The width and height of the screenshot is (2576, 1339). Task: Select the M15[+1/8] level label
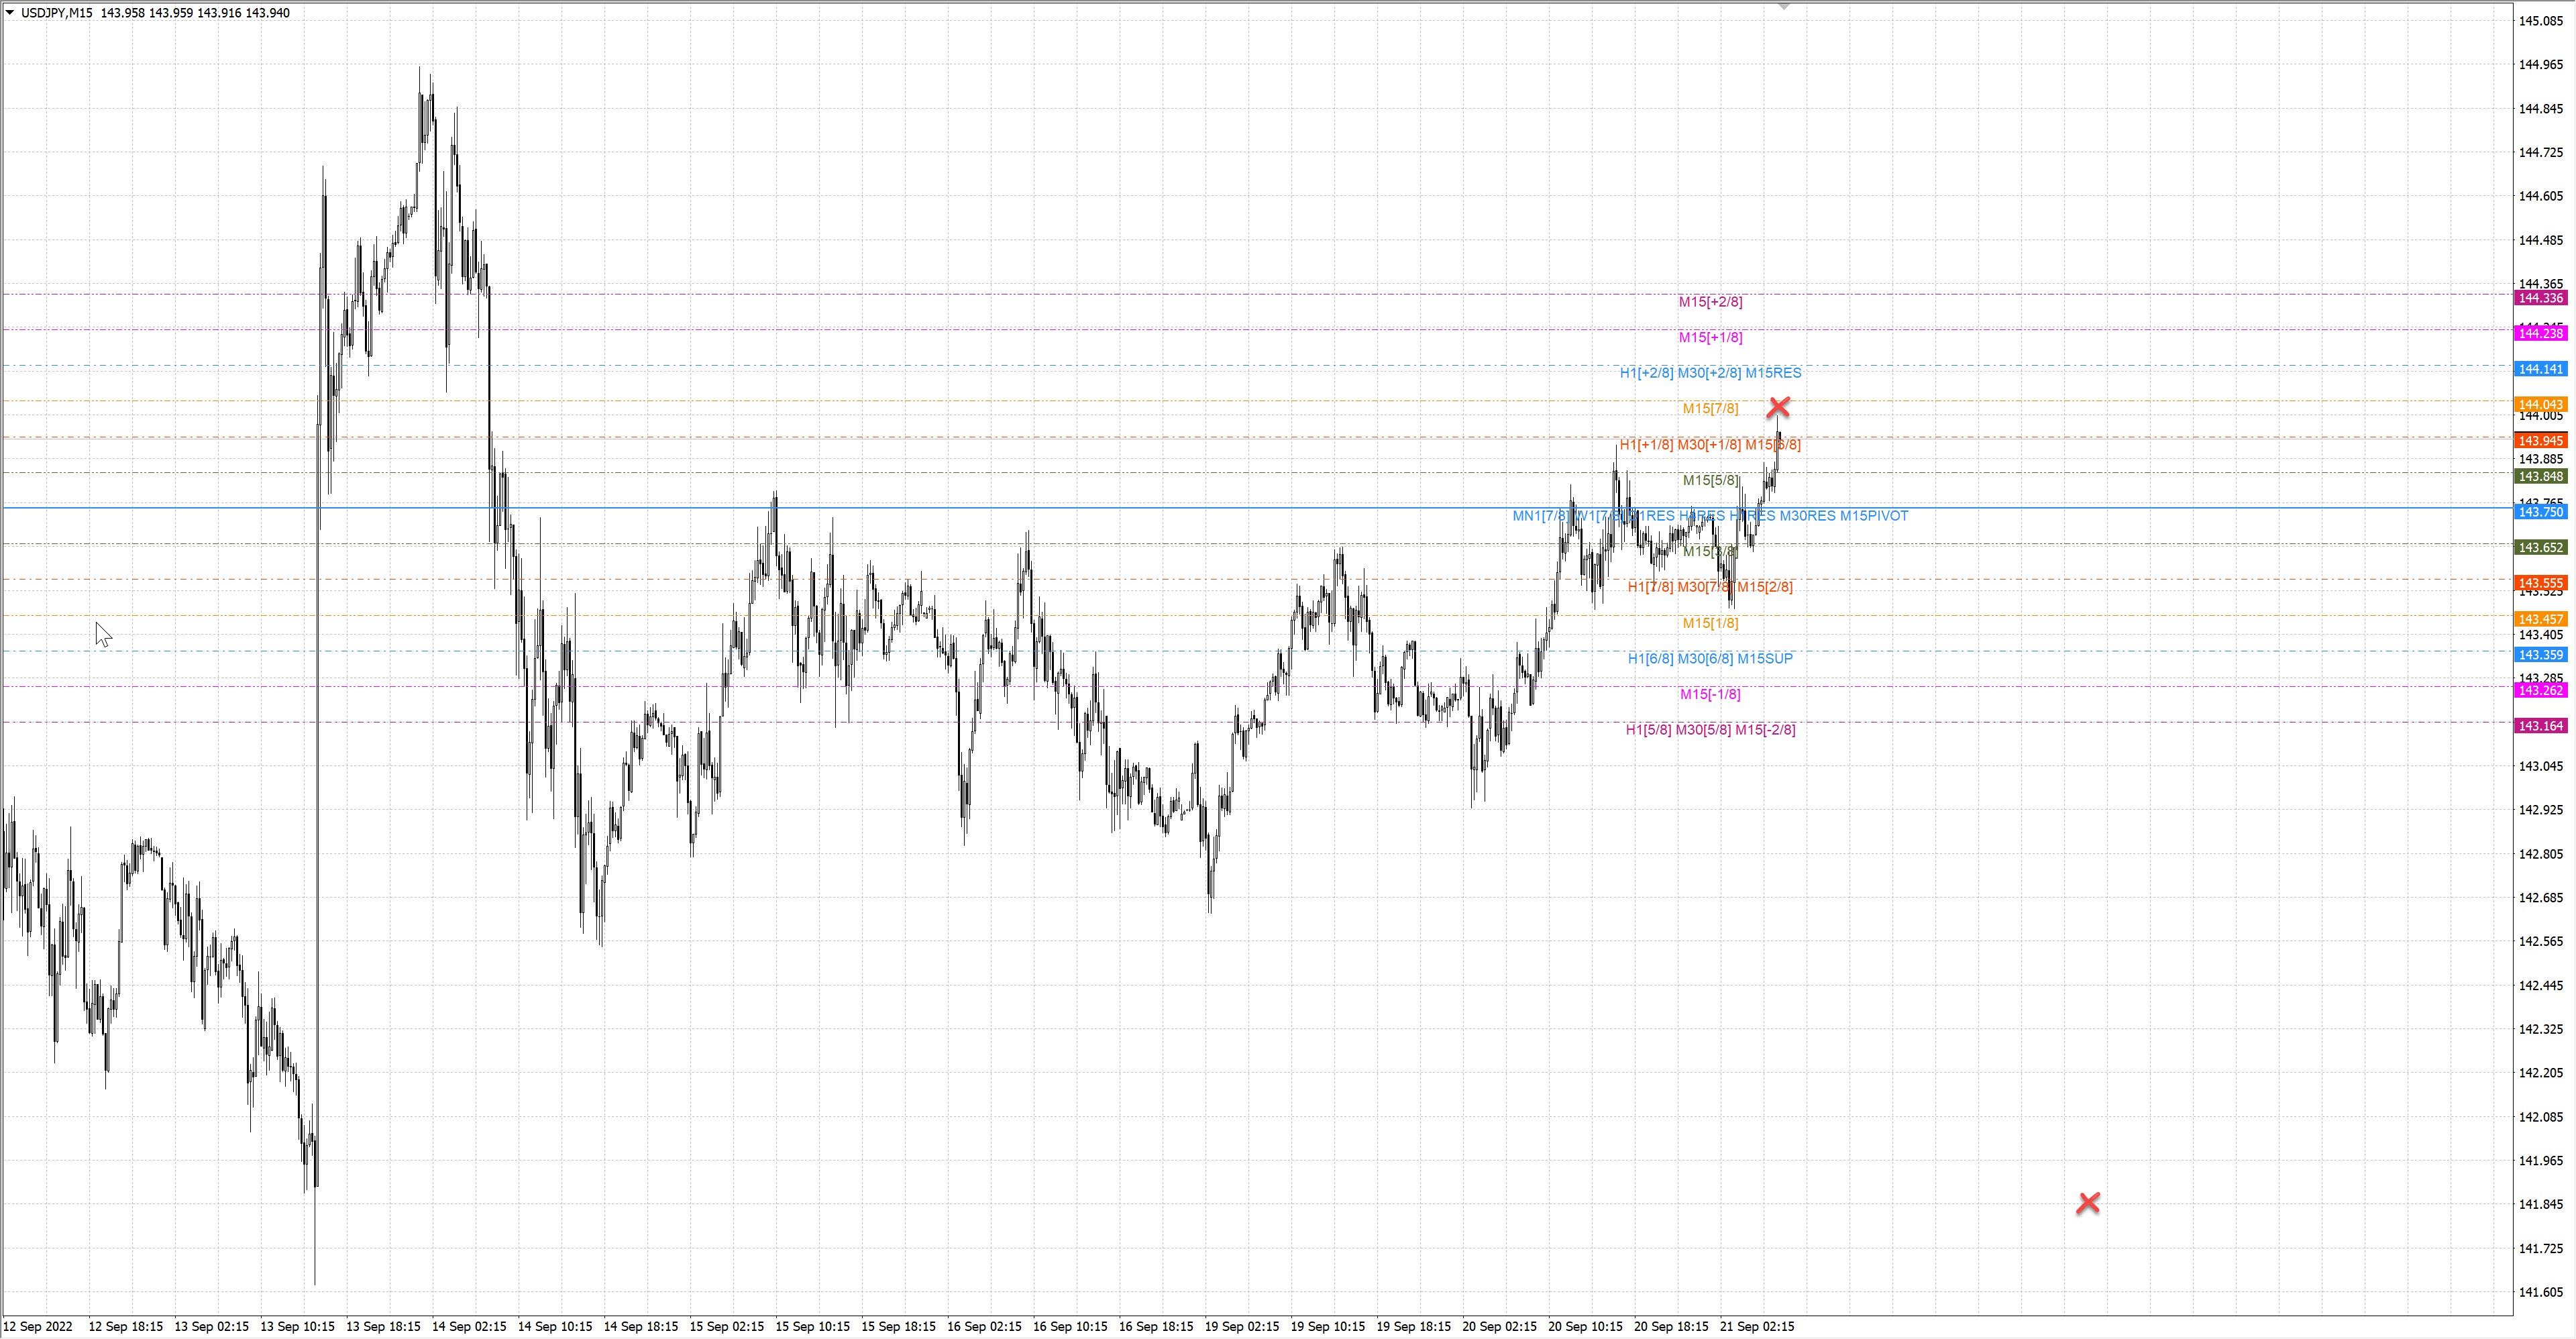click(x=1710, y=337)
